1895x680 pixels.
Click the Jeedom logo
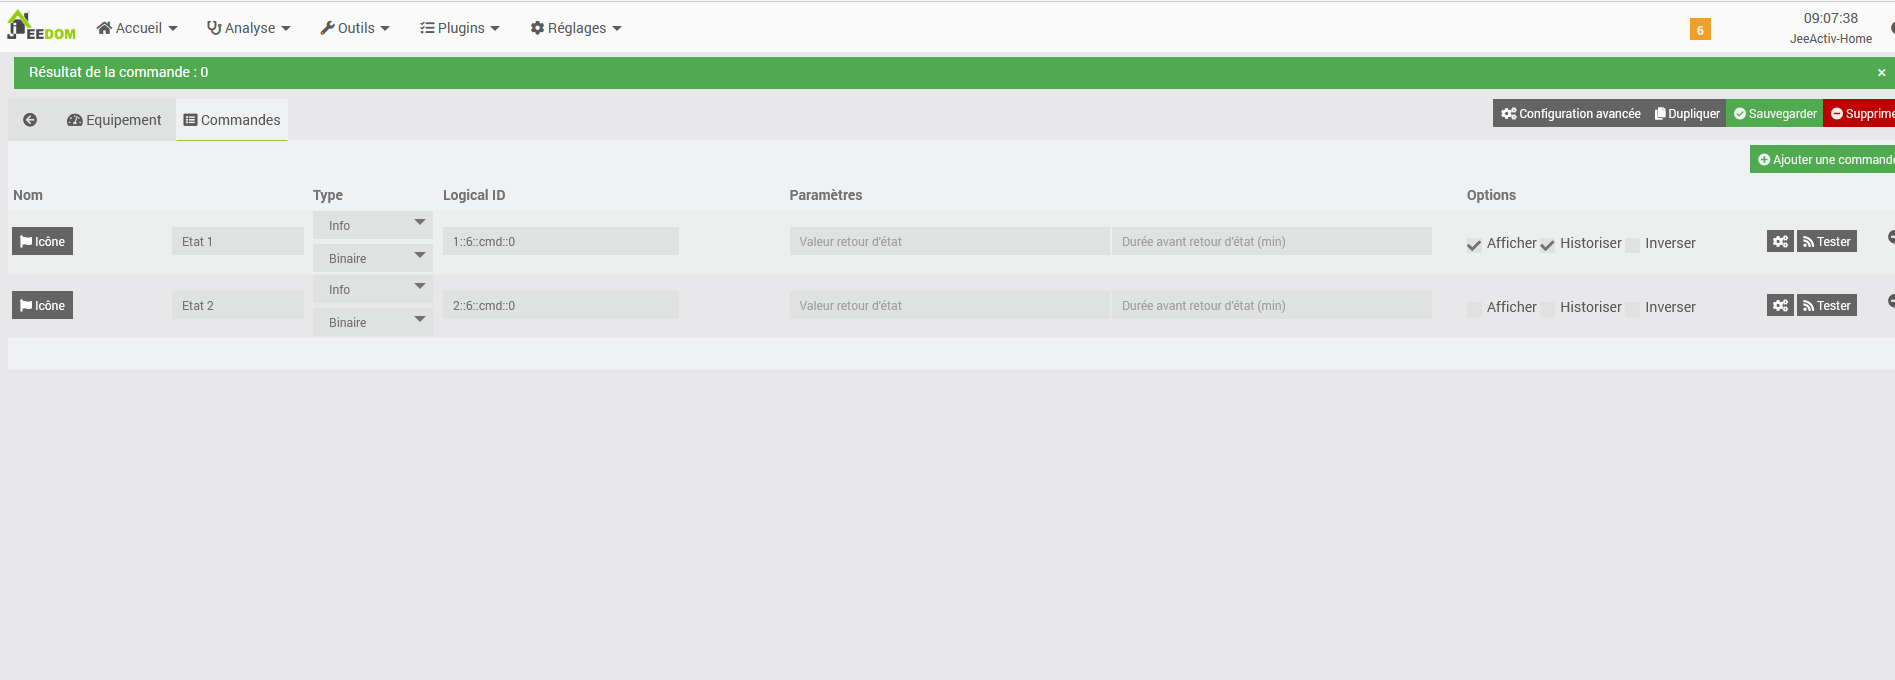pos(42,26)
